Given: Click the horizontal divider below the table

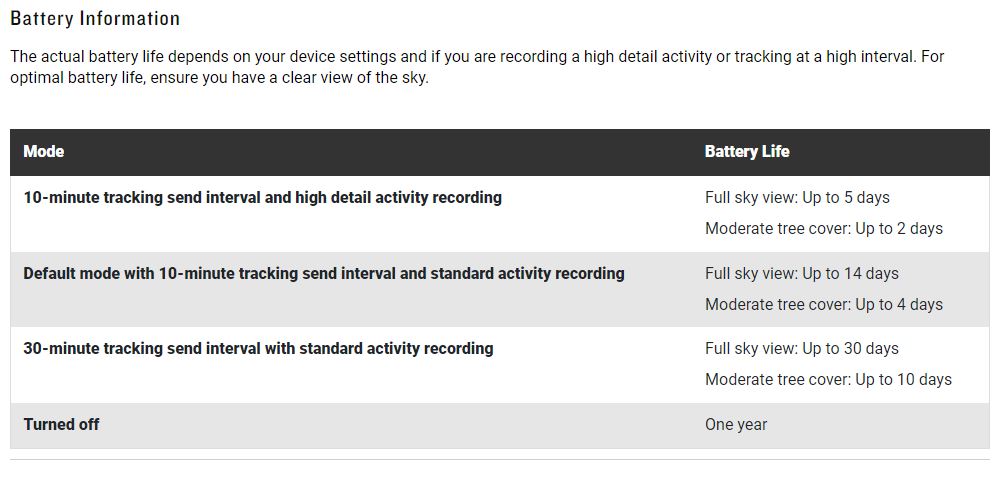Looking at the screenshot, I should [x=500, y=460].
